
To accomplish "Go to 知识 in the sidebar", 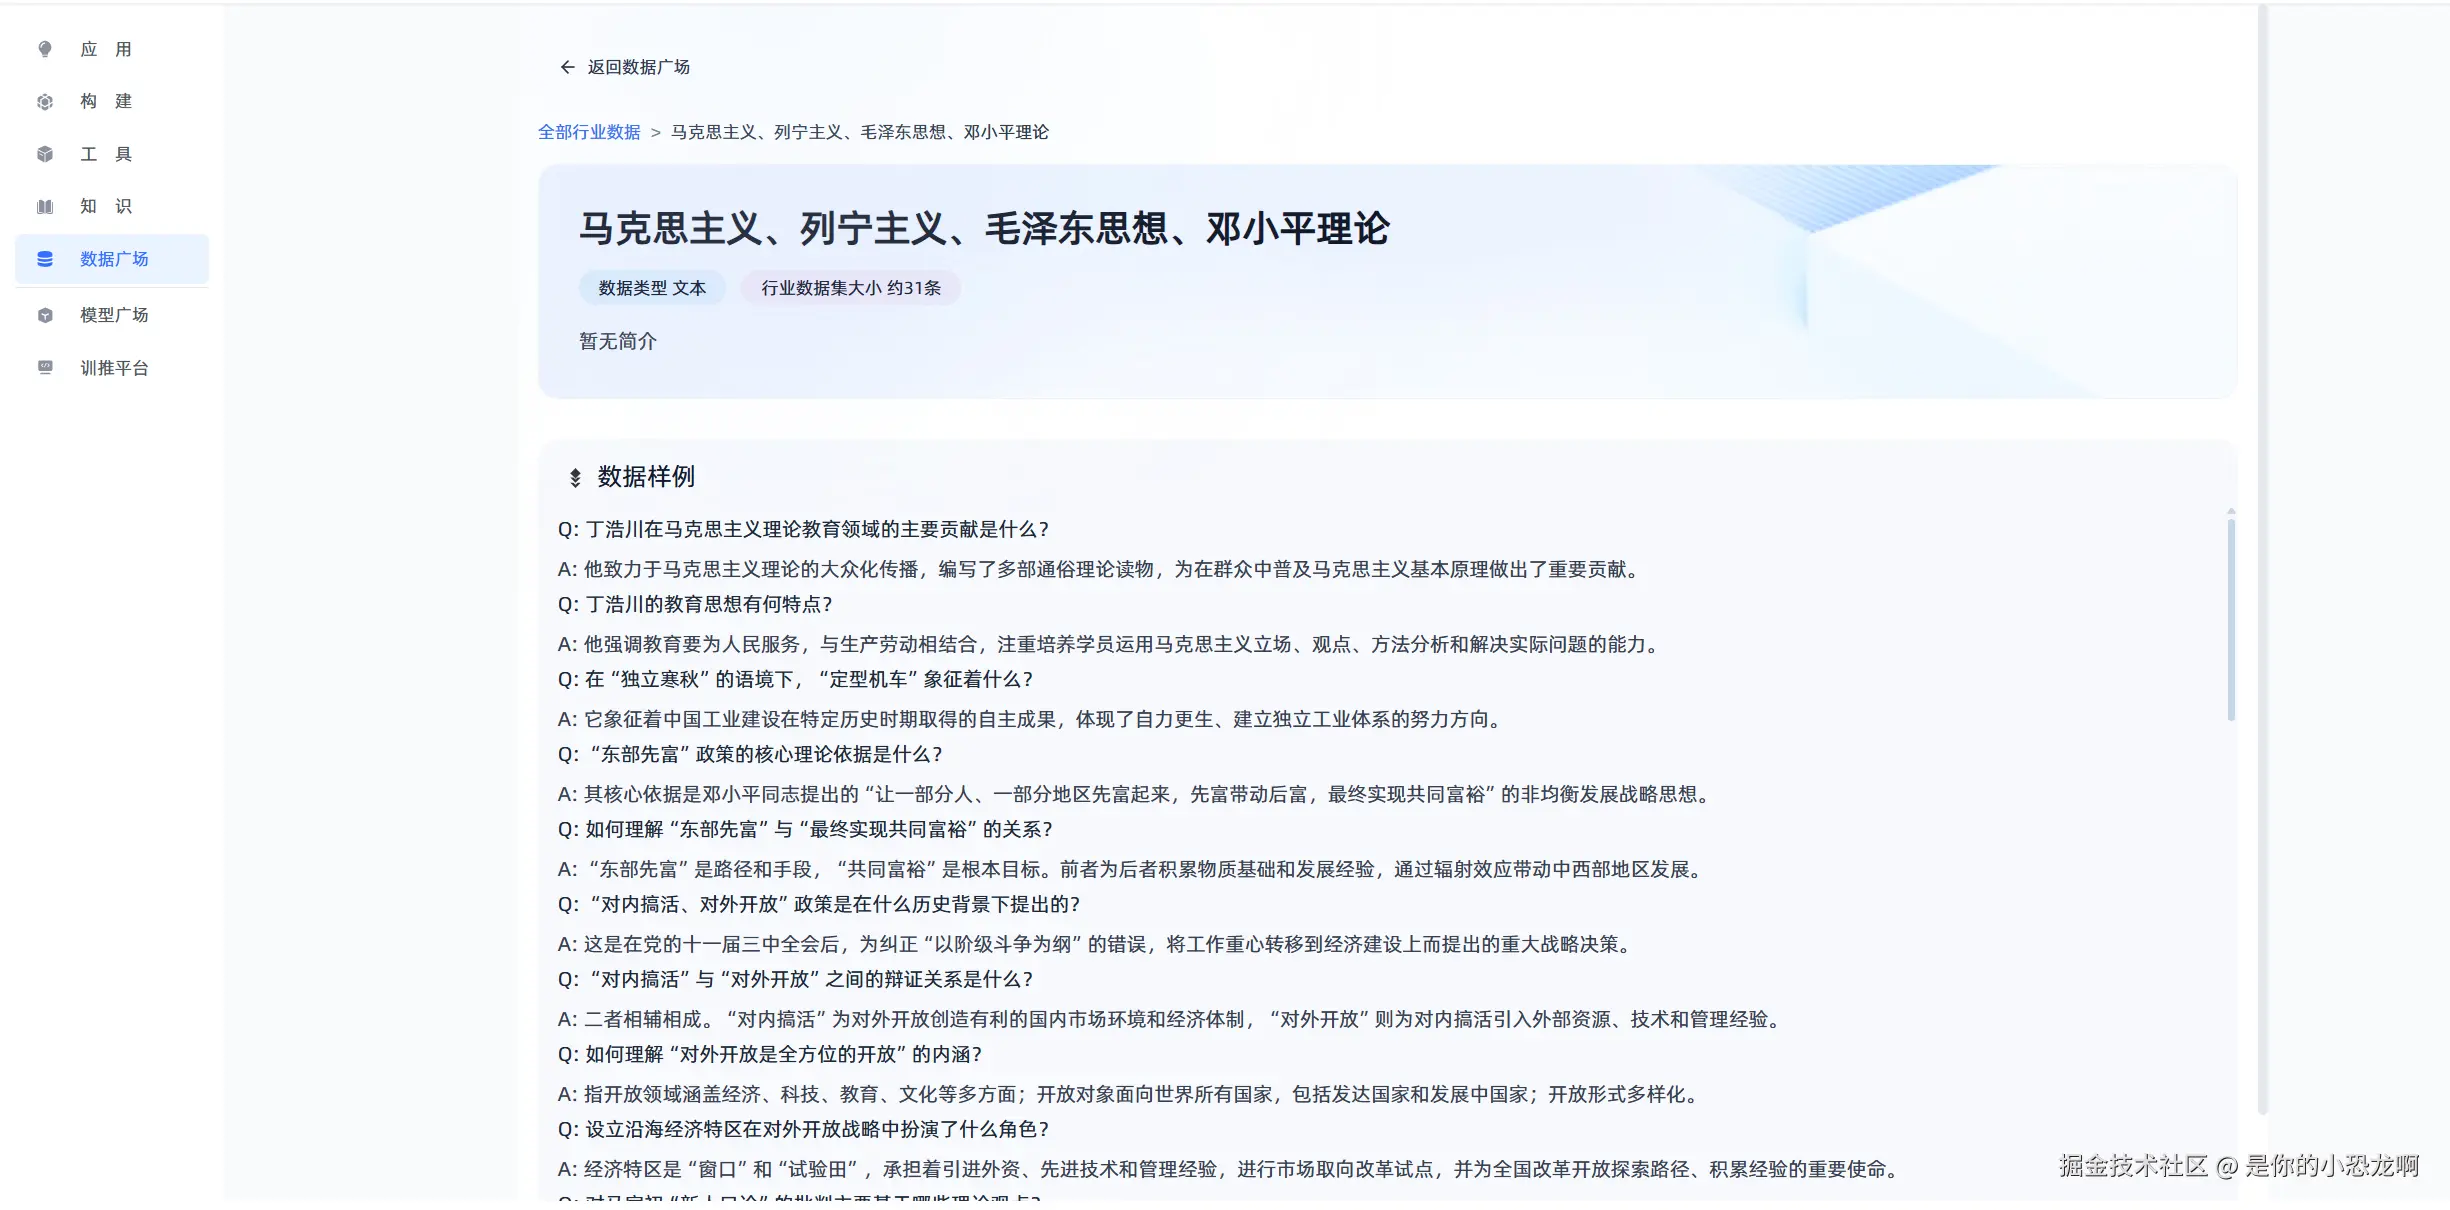I will pos(106,206).
